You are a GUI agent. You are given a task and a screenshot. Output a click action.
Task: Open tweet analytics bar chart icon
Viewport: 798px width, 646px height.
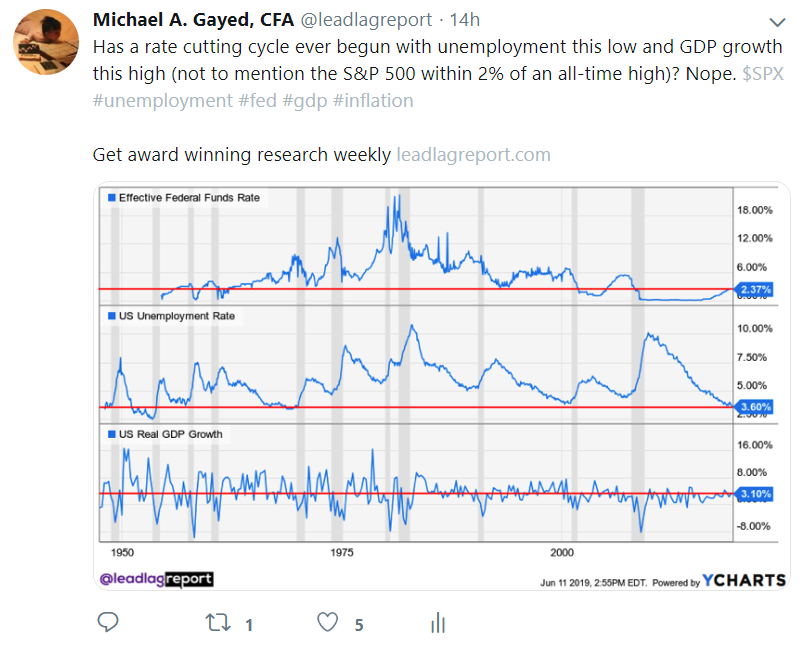437,623
